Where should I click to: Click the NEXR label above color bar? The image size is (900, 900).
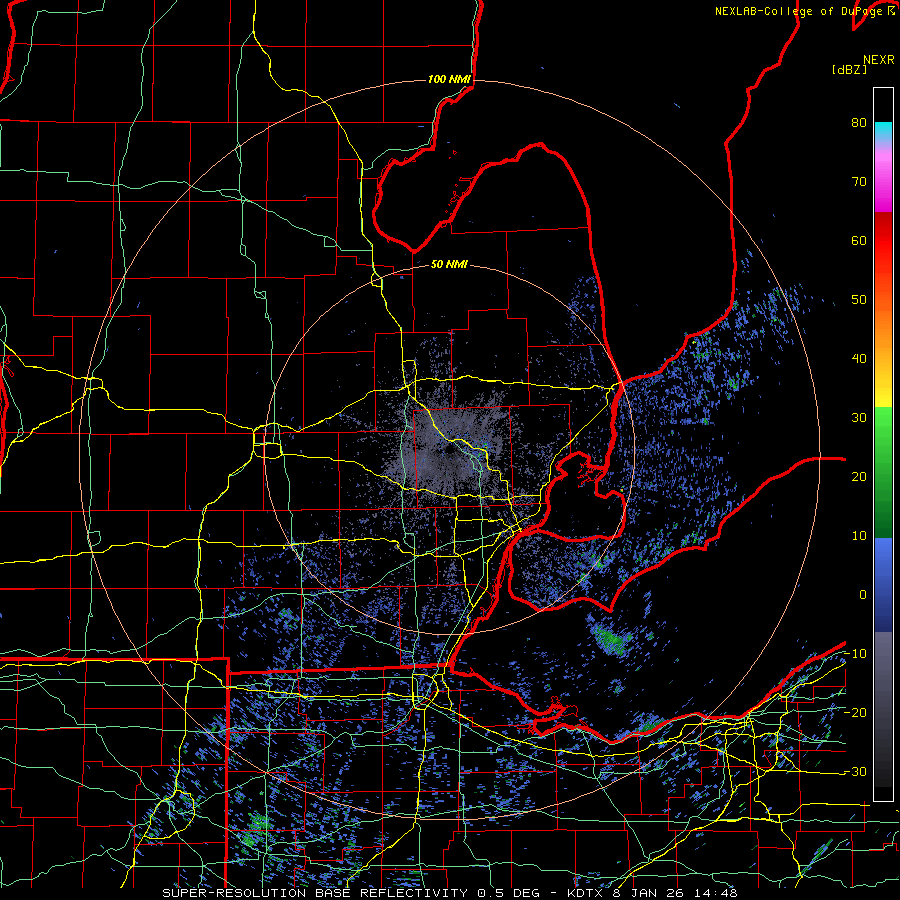[879, 60]
